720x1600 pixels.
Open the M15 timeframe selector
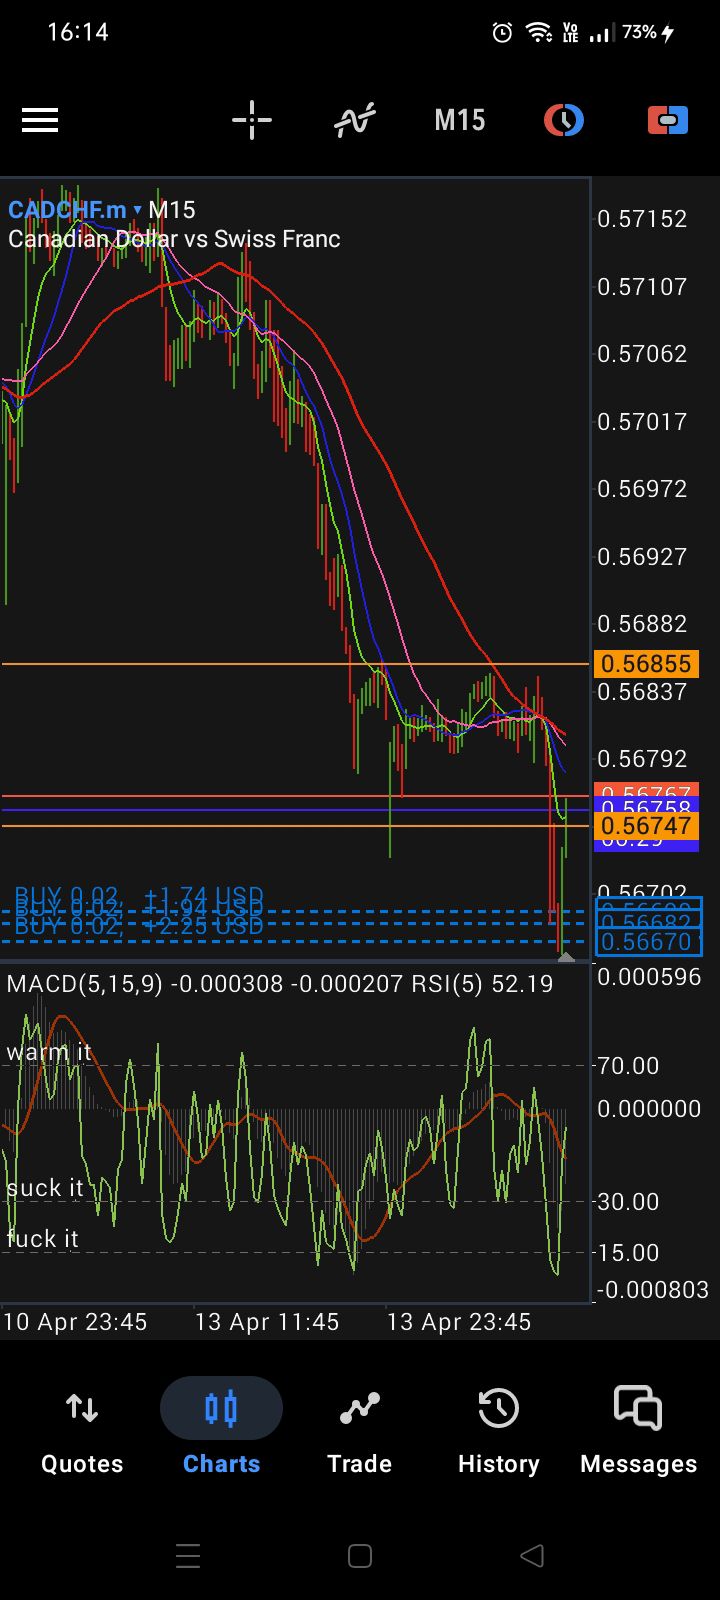tap(459, 121)
